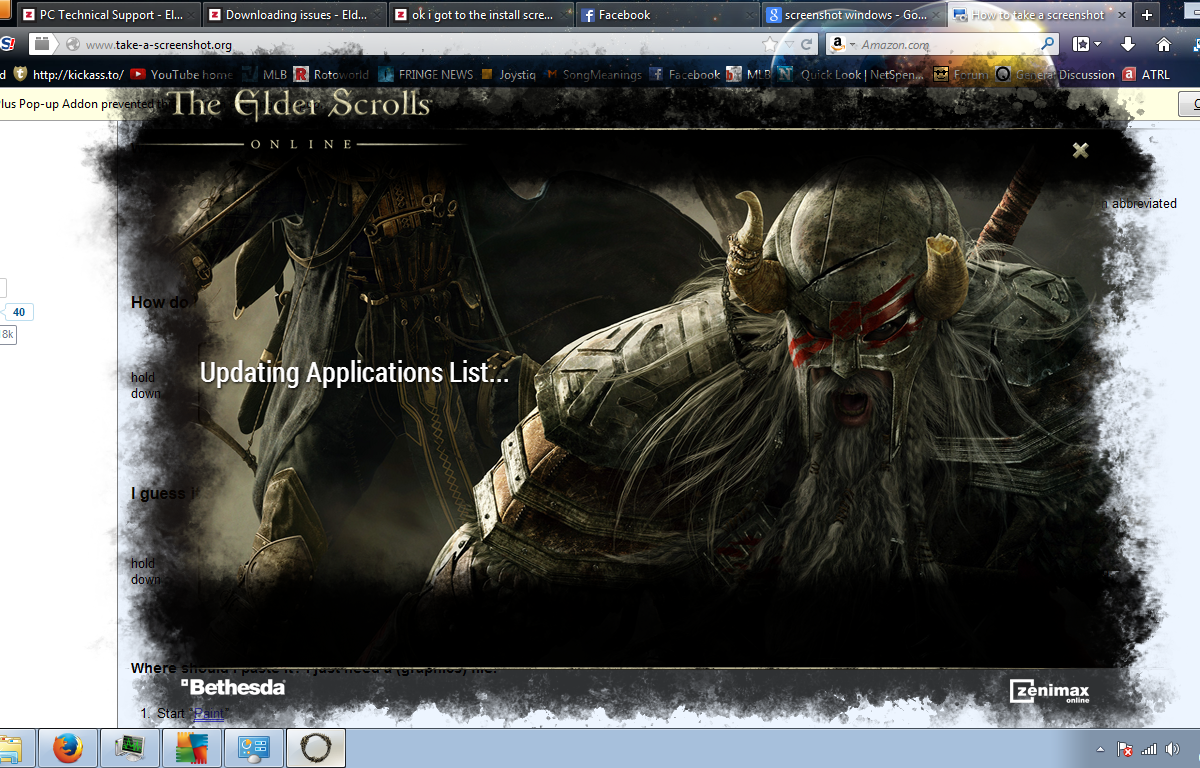Close the Elder Scrolls Online launcher window
The height and width of the screenshot is (768, 1200).
[1080, 150]
